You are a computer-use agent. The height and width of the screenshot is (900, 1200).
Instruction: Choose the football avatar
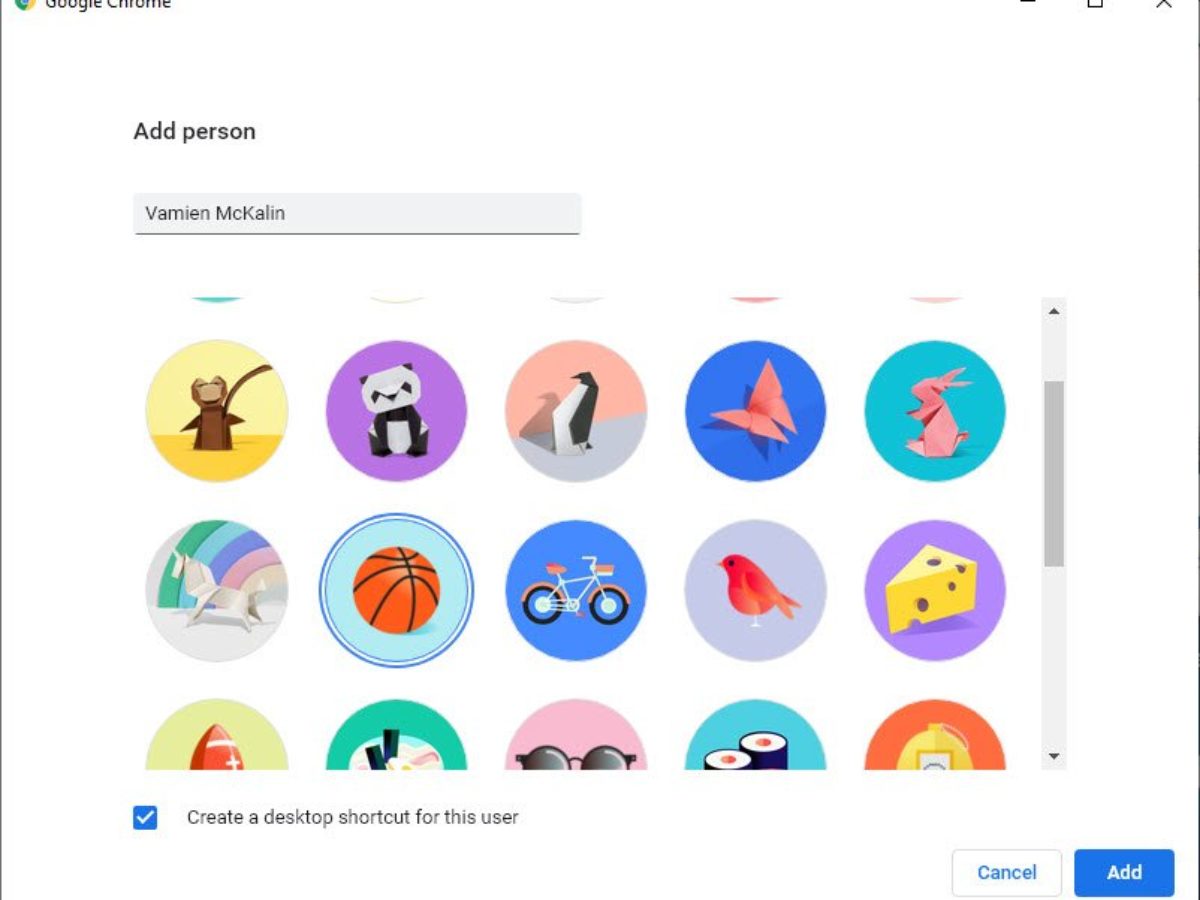coord(217,735)
